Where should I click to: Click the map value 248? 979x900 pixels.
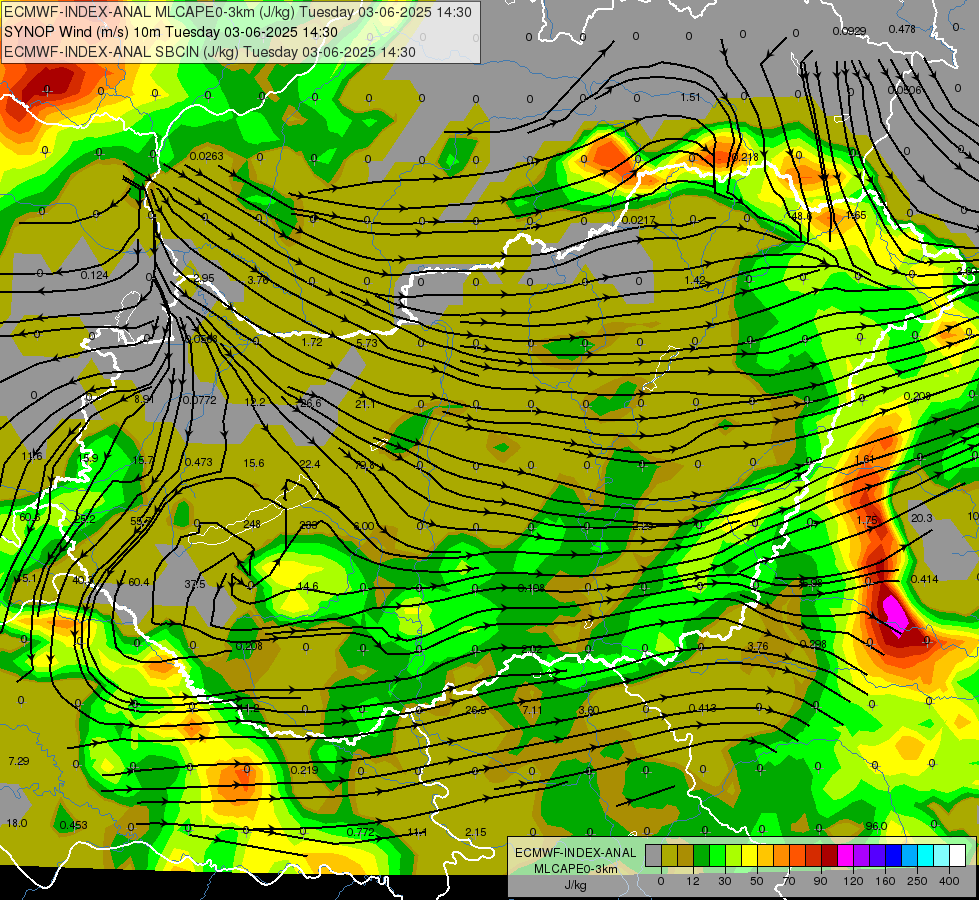(252, 524)
